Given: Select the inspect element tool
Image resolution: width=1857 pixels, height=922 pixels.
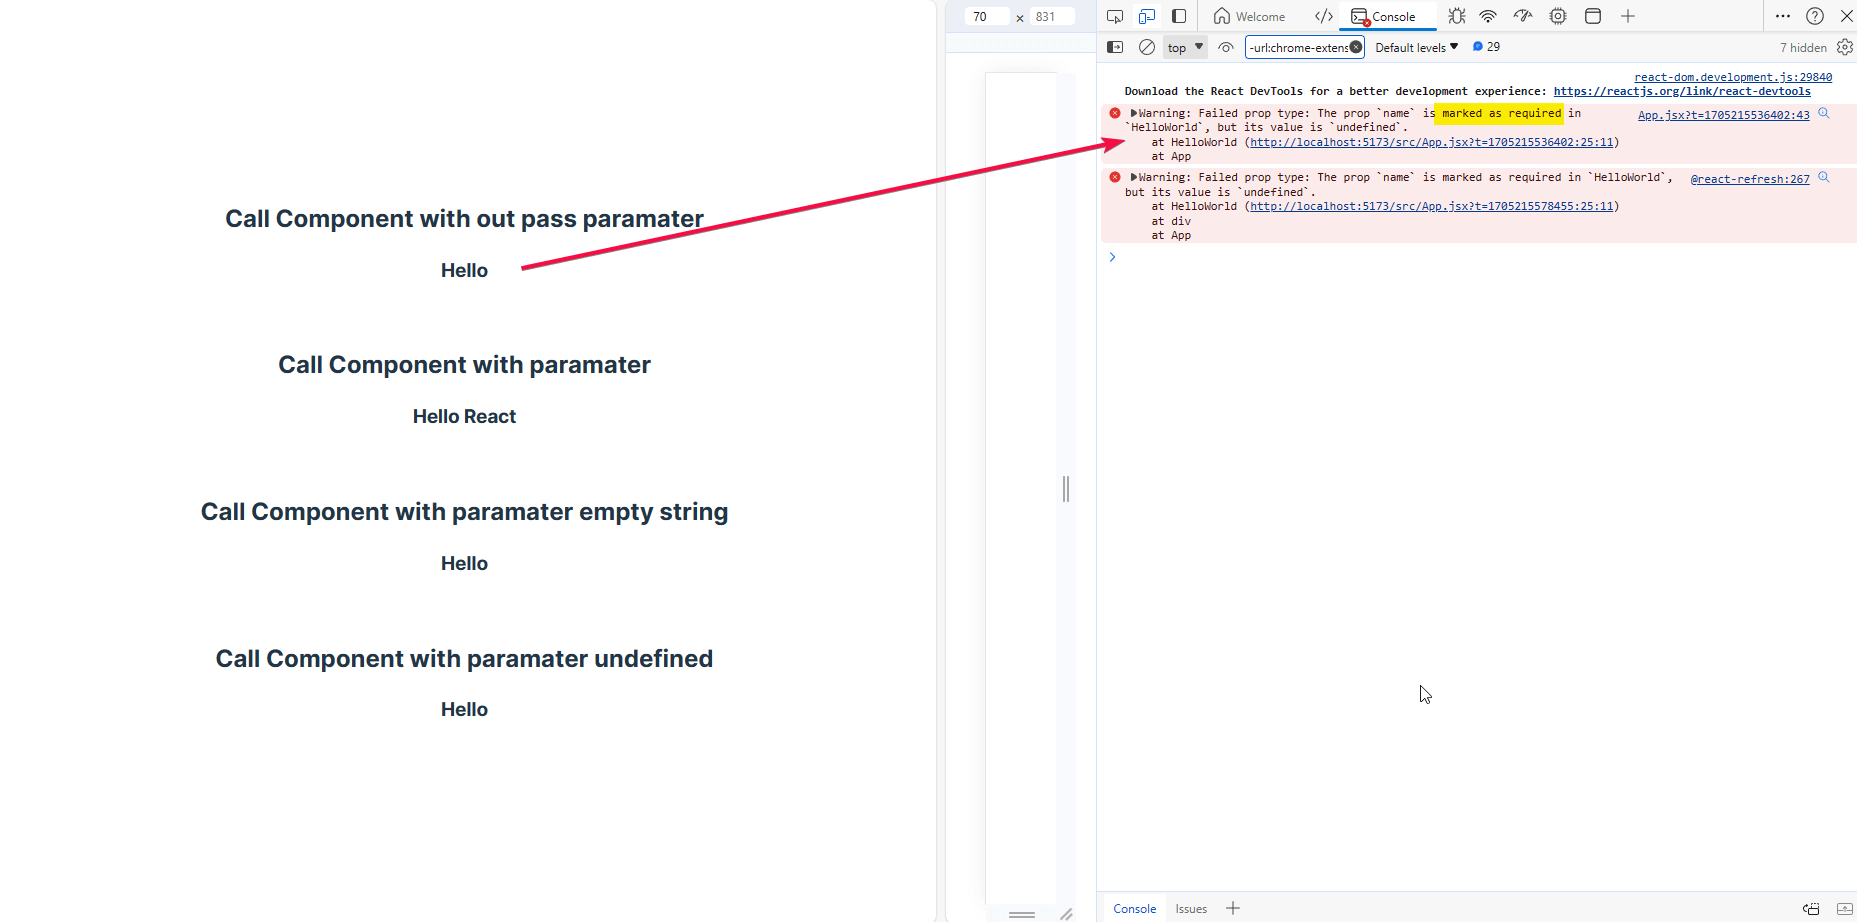Looking at the screenshot, I should [1114, 16].
